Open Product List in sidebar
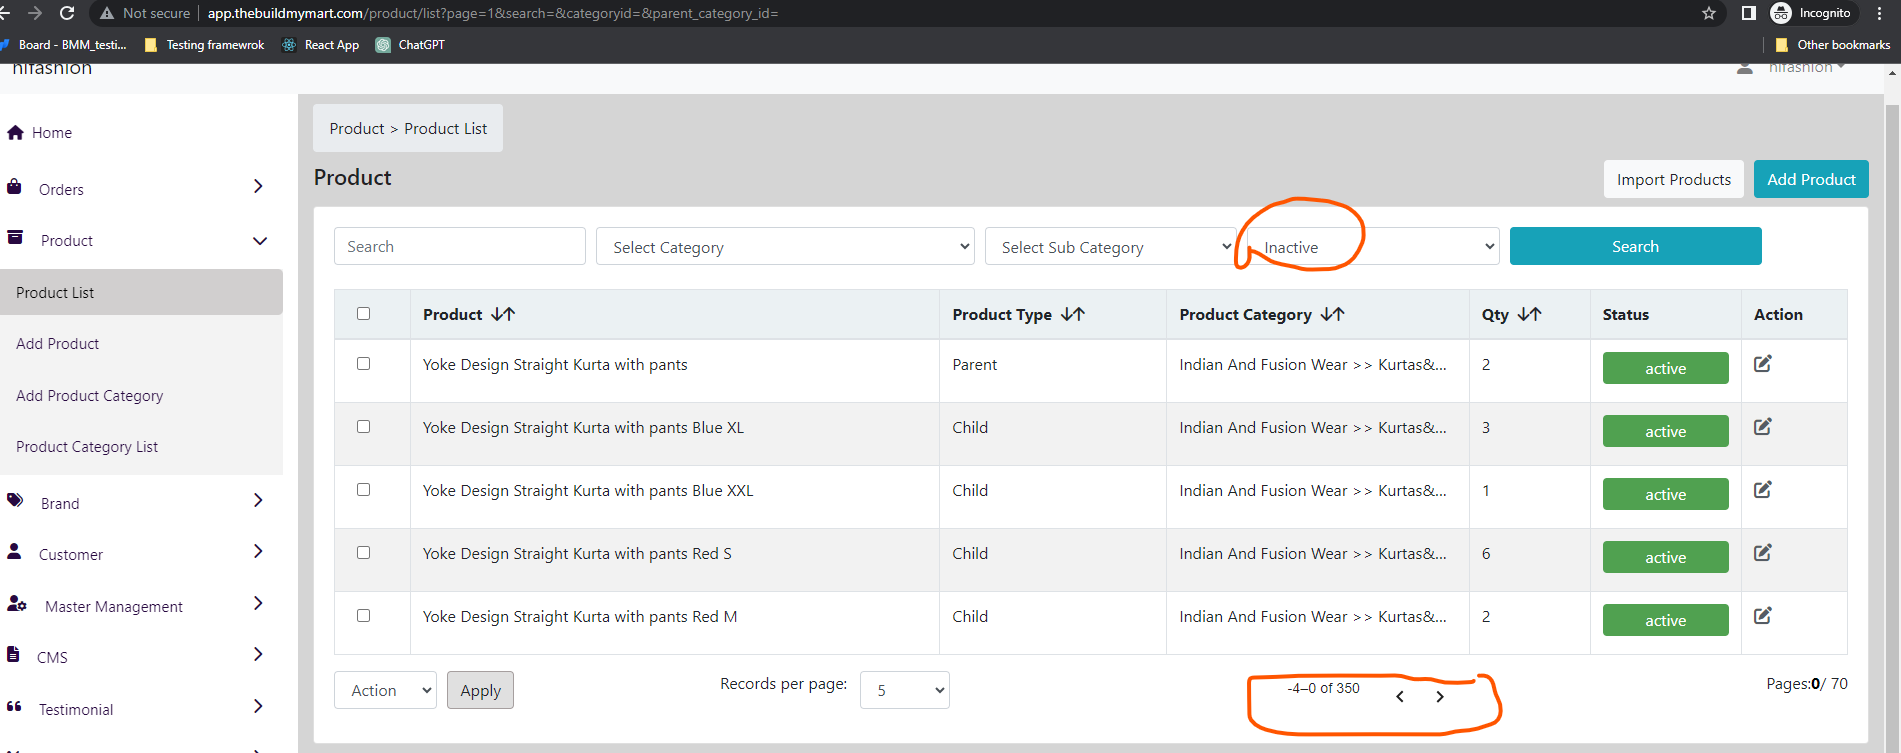Screen dimensions: 1901x753 pos(141,292)
